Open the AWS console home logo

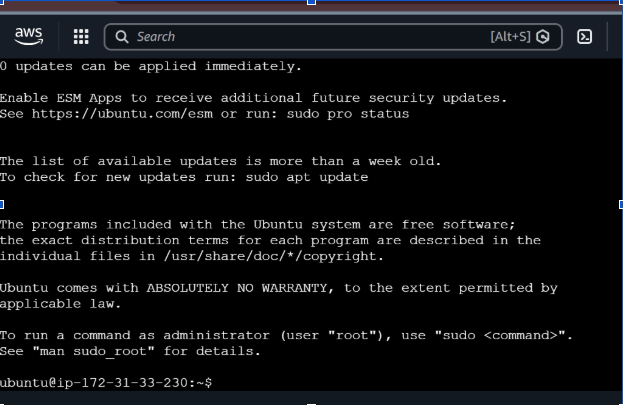pos(29,37)
